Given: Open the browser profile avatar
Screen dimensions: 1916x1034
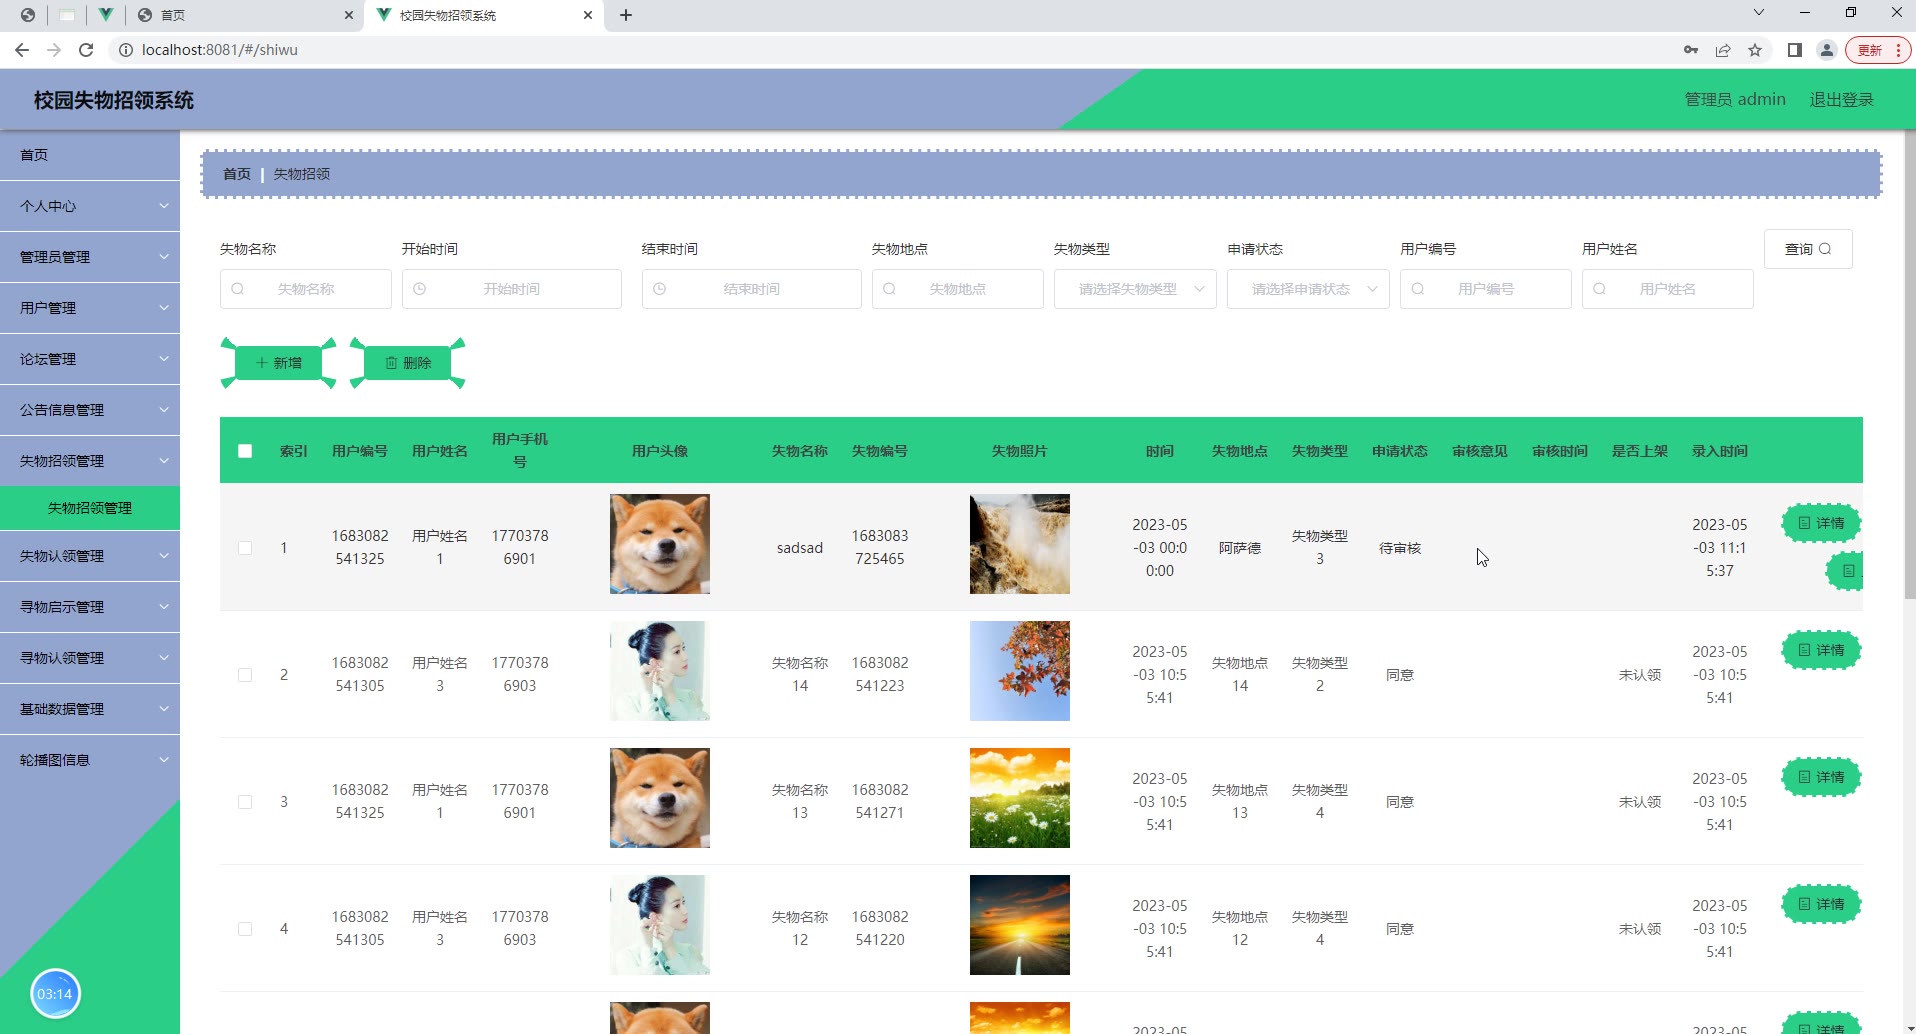Looking at the screenshot, I should tap(1827, 50).
